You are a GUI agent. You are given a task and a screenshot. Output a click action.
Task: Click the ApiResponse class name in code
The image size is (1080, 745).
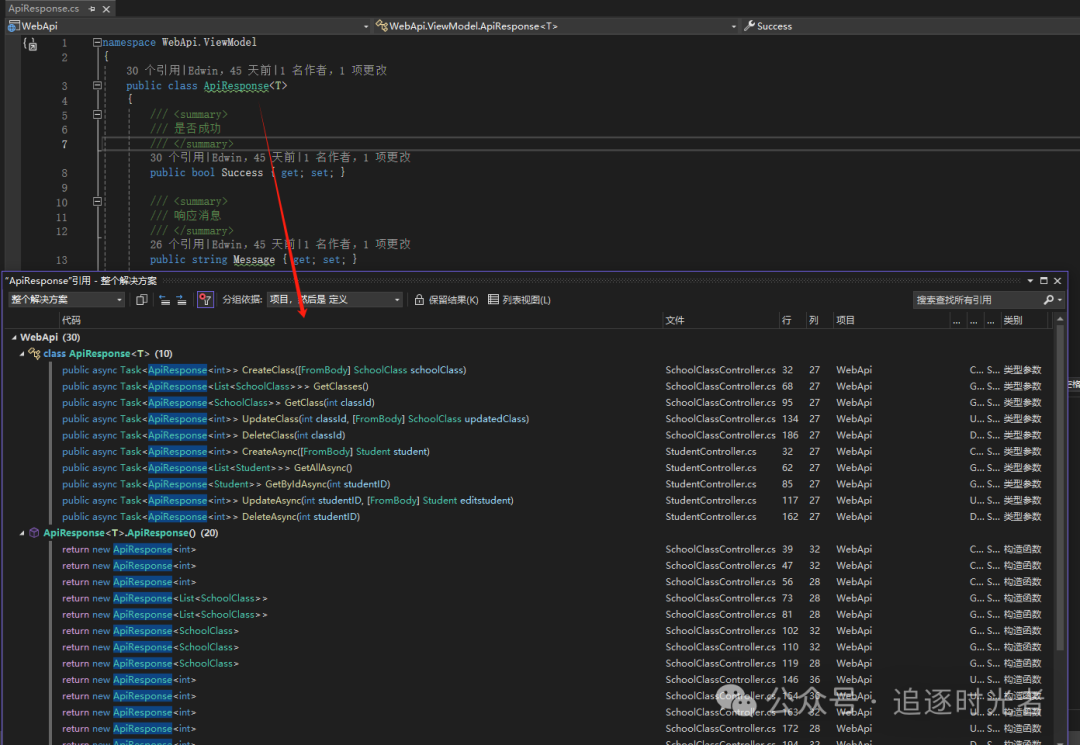click(x=236, y=85)
